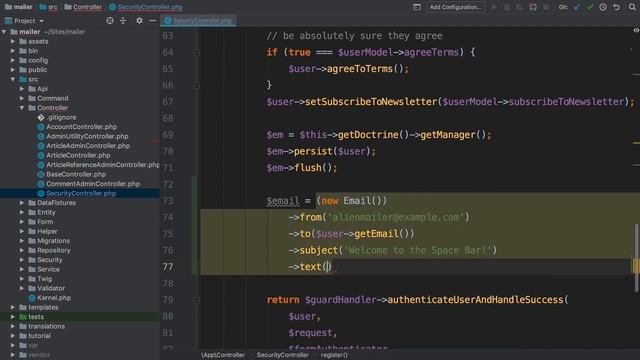Collapse the mailer root project arrow
Image resolution: width=640 pixels, height=360 pixels.
tap(4, 32)
